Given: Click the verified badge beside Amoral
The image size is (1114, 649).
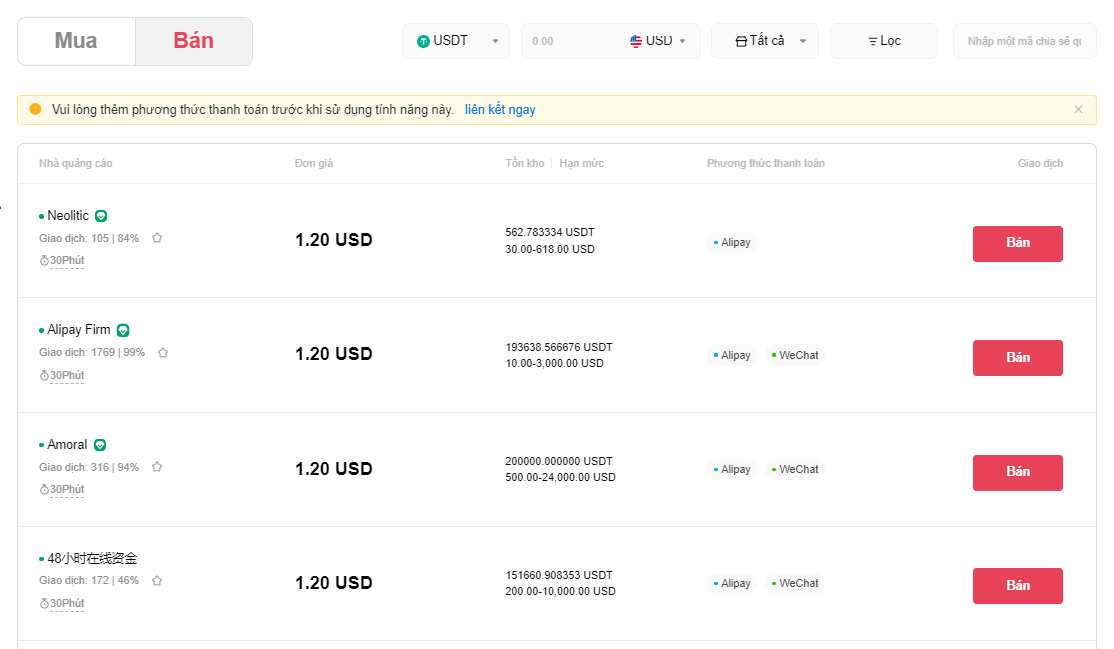Looking at the screenshot, I should point(100,445).
